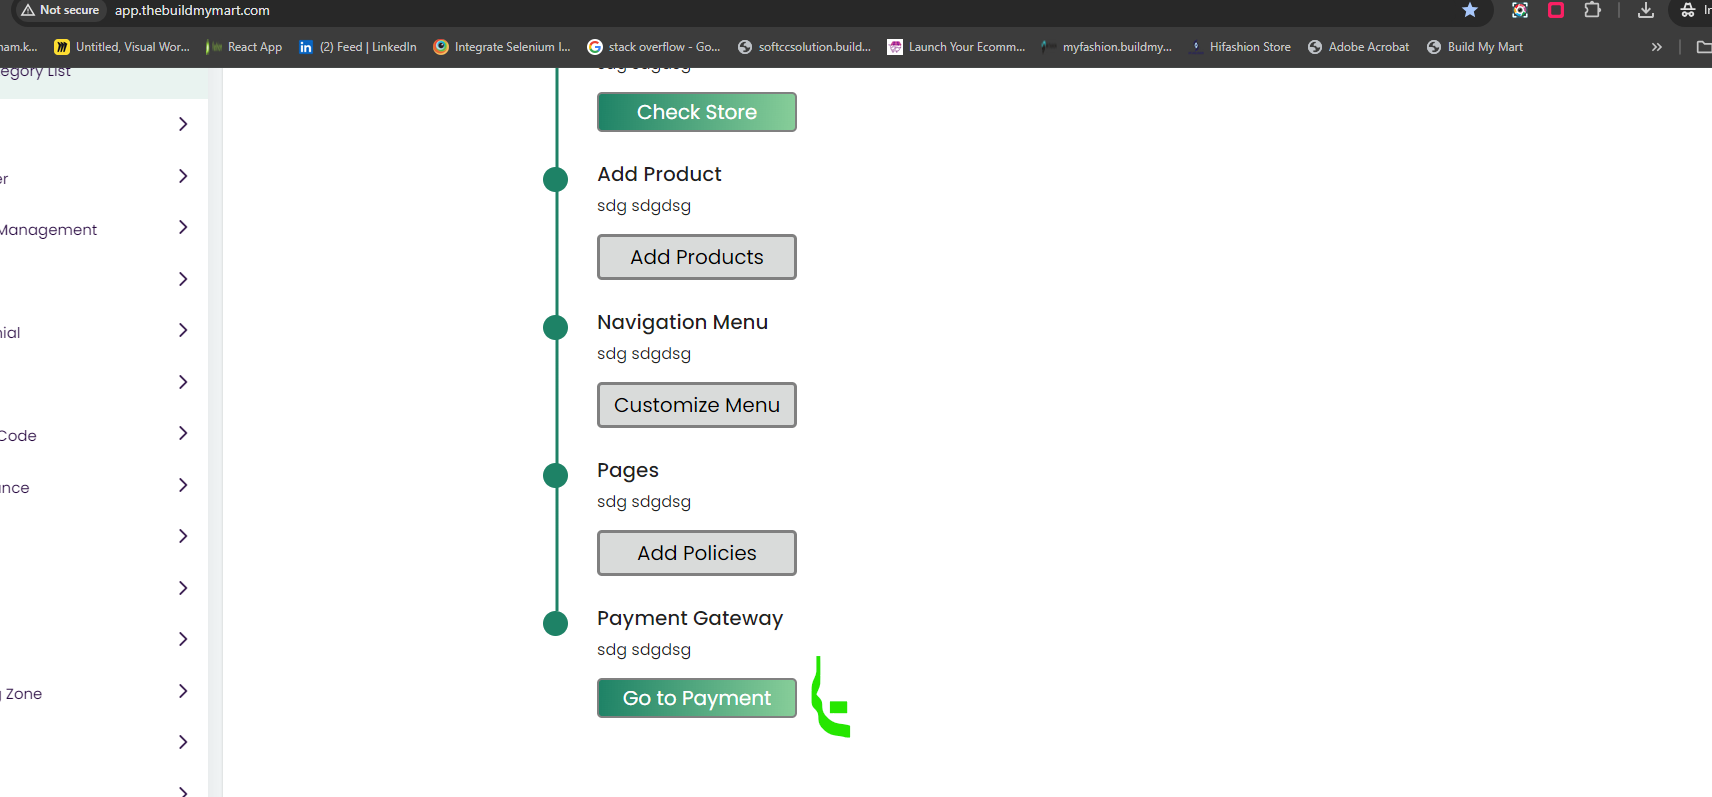Click the timeline dot beside Navigation Menu
The image size is (1712, 797).
click(x=555, y=327)
